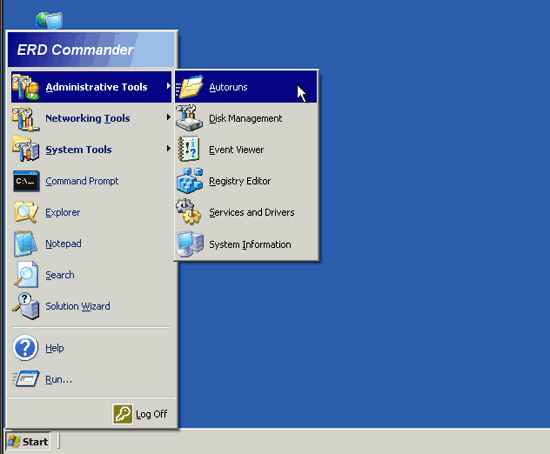Click the System Tools label

(79, 150)
